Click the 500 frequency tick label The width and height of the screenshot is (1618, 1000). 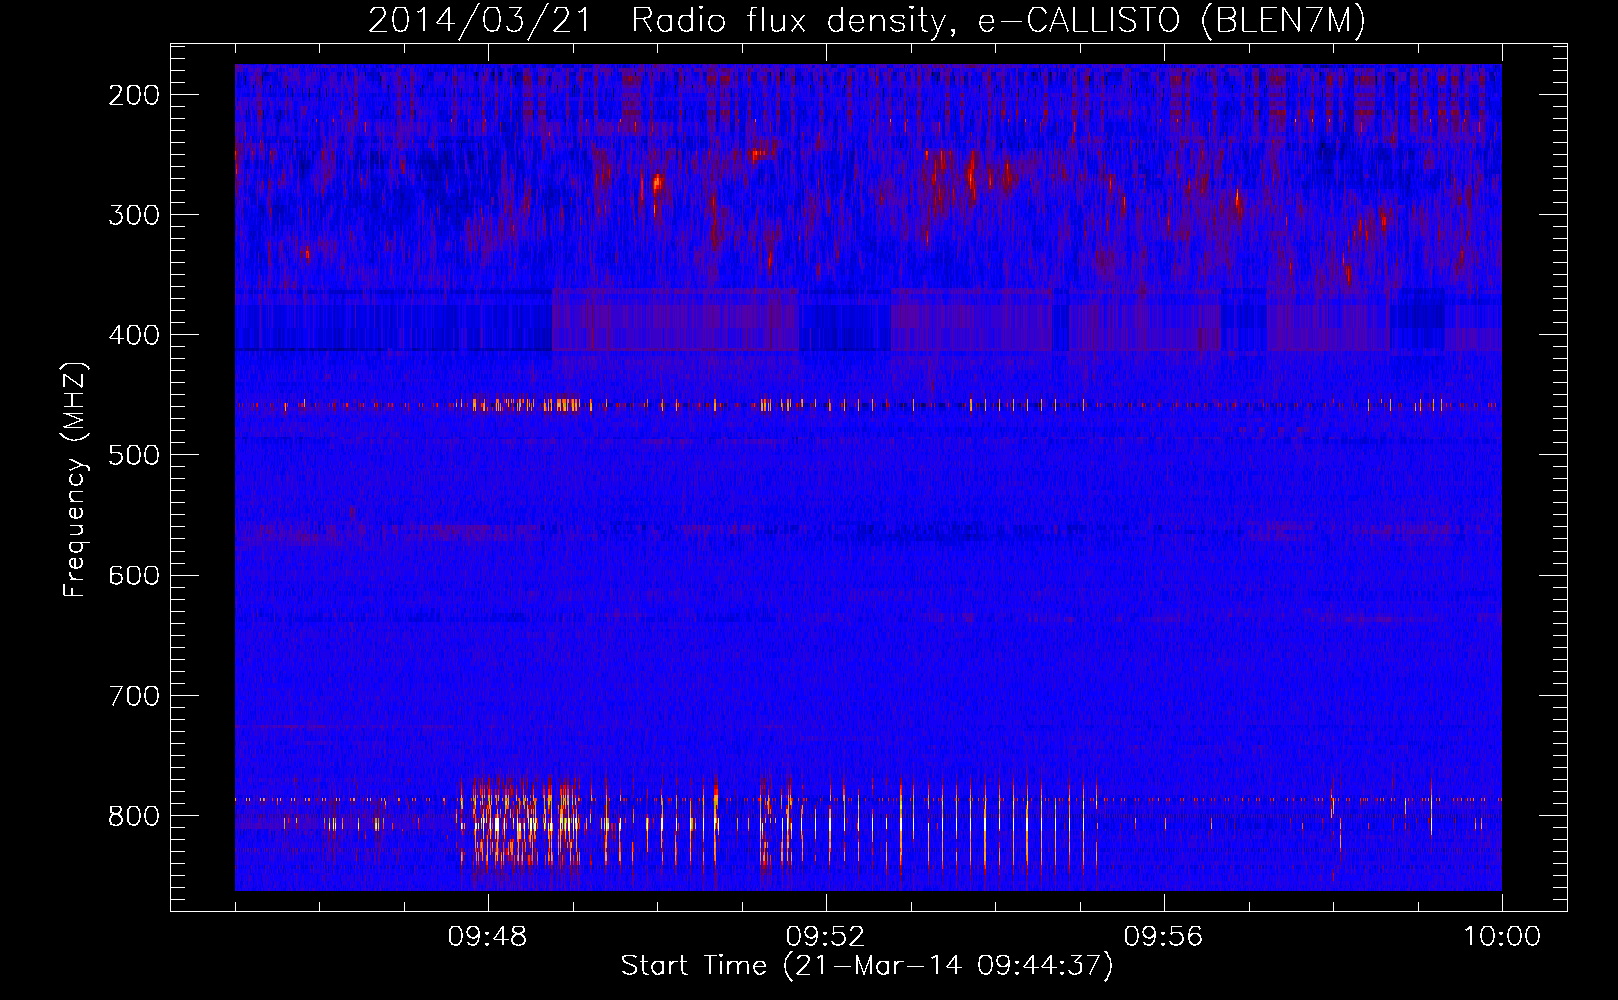click(134, 455)
